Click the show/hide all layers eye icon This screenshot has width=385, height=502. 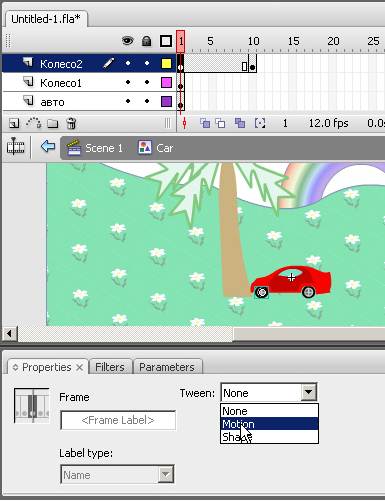(128, 41)
